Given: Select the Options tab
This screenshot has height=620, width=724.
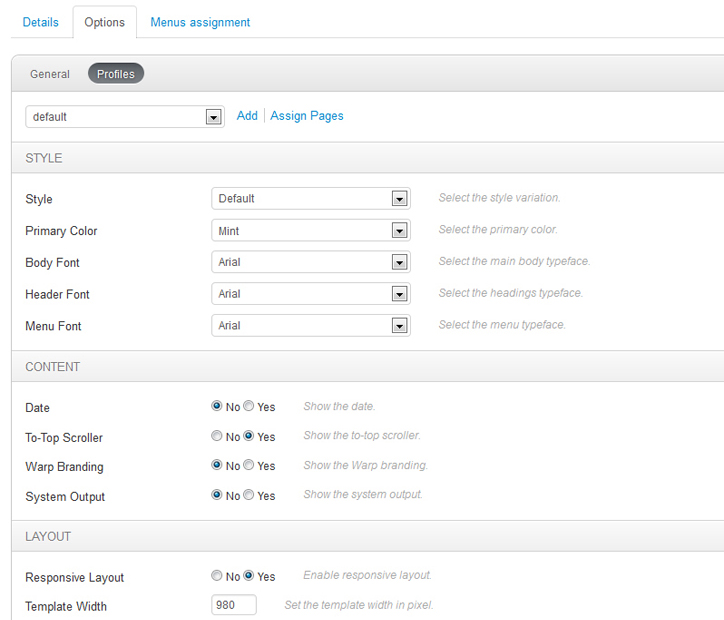Looking at the screenshot, I should [105, 22].
